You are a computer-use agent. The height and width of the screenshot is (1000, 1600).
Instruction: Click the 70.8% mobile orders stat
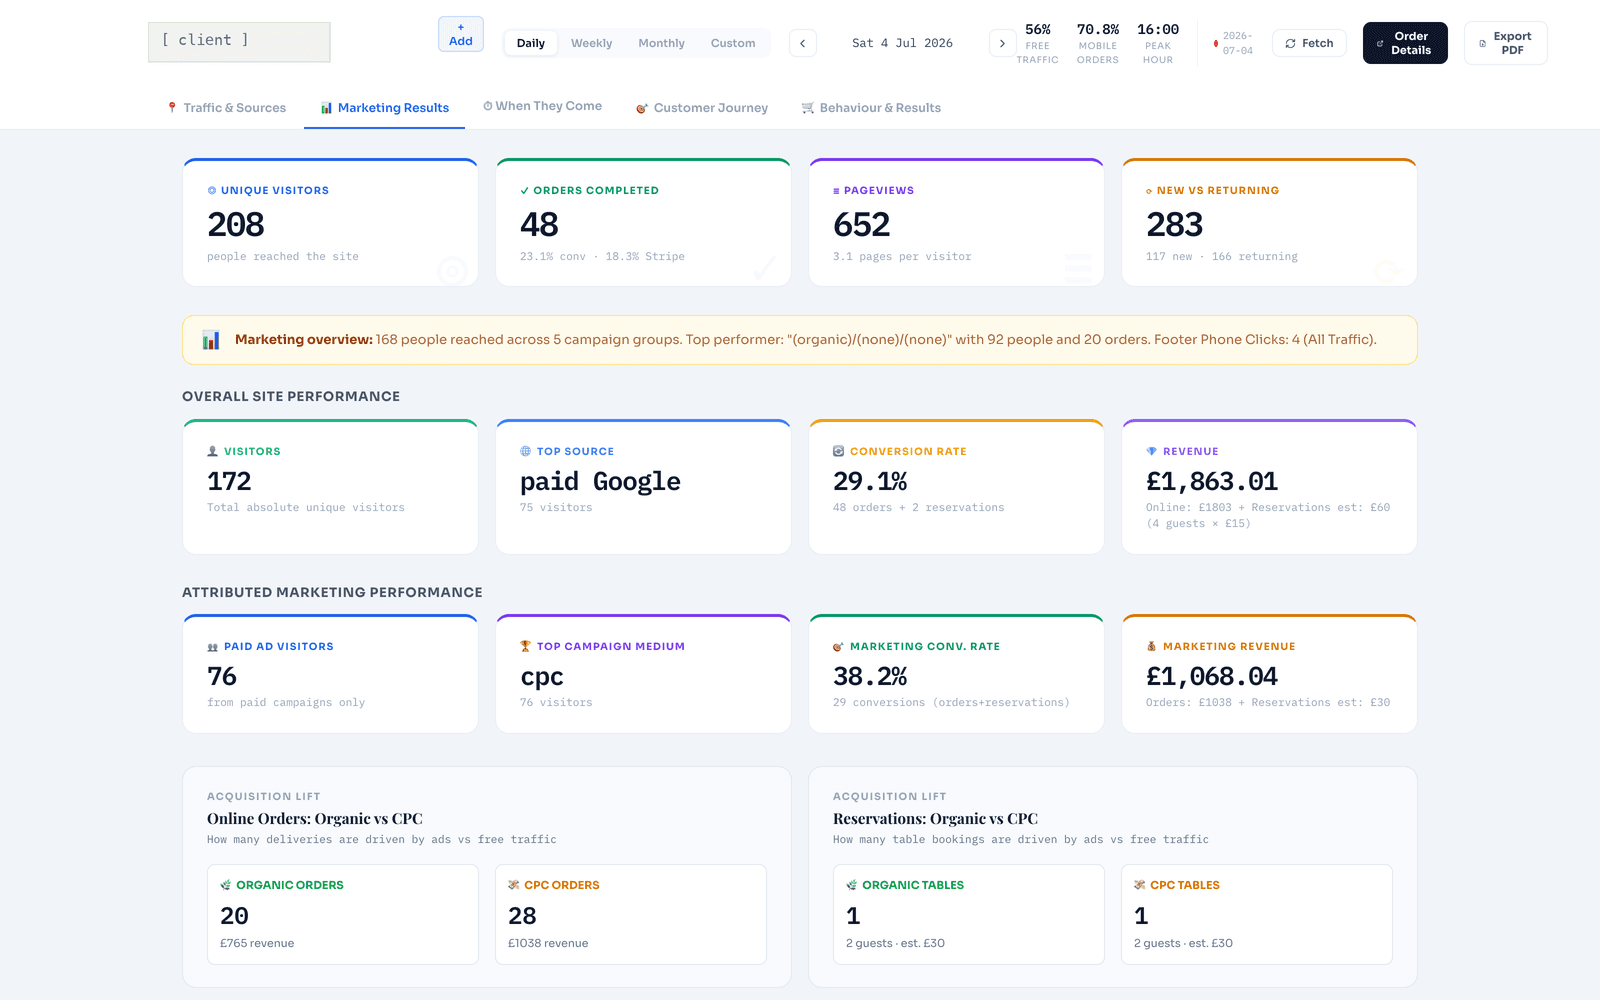[1097, 44]
